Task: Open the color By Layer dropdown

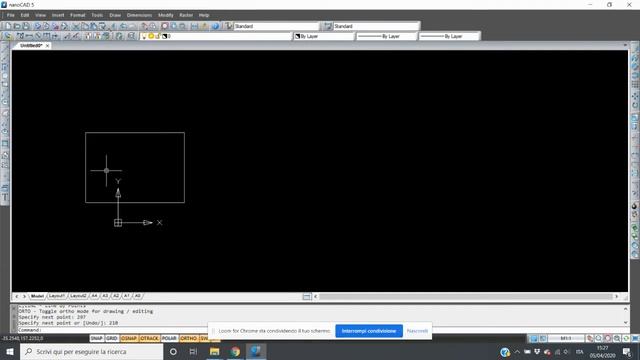Action: [324, 36]
